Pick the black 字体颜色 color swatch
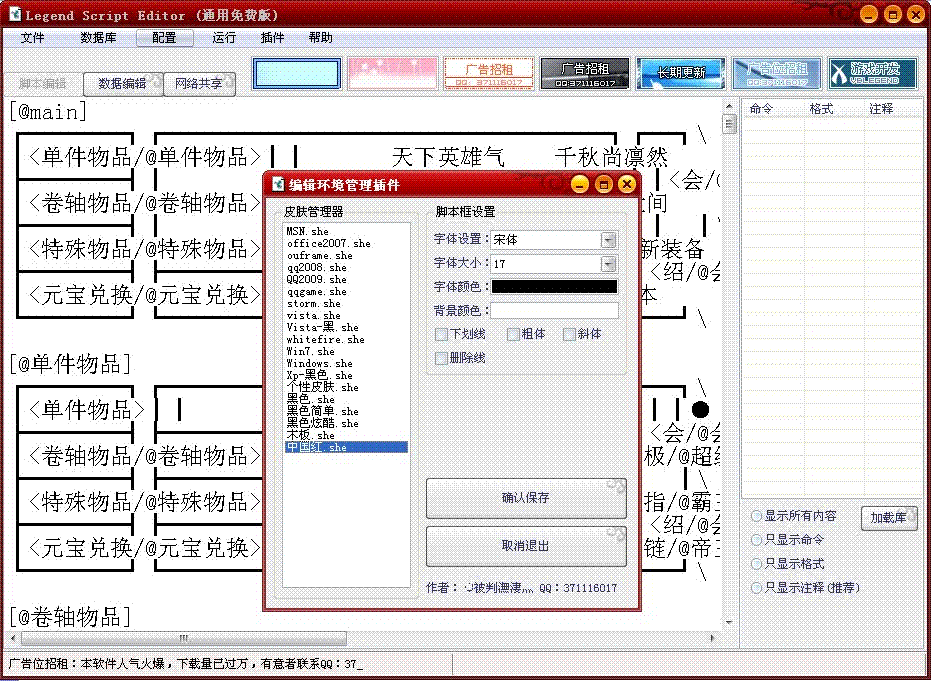The image size is (931, 681). click(x=554, y=287)
